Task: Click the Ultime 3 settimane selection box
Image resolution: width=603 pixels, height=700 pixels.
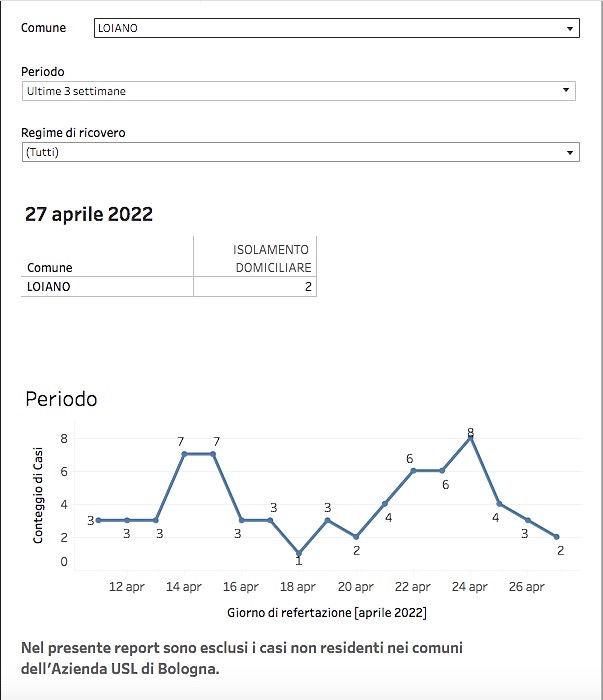Action: pos(299,91)
